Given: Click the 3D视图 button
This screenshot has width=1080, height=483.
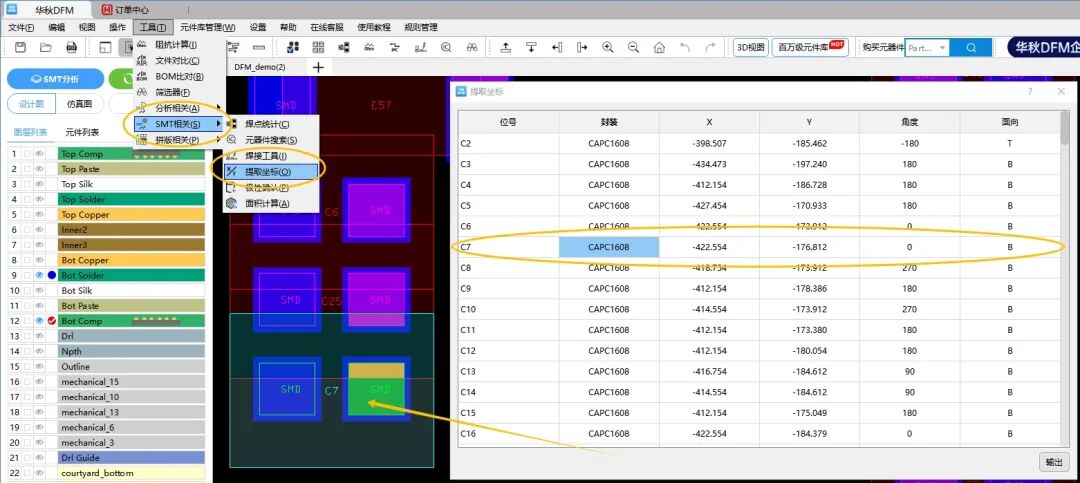Looking at the screenshot, I should tap(750, 47).
